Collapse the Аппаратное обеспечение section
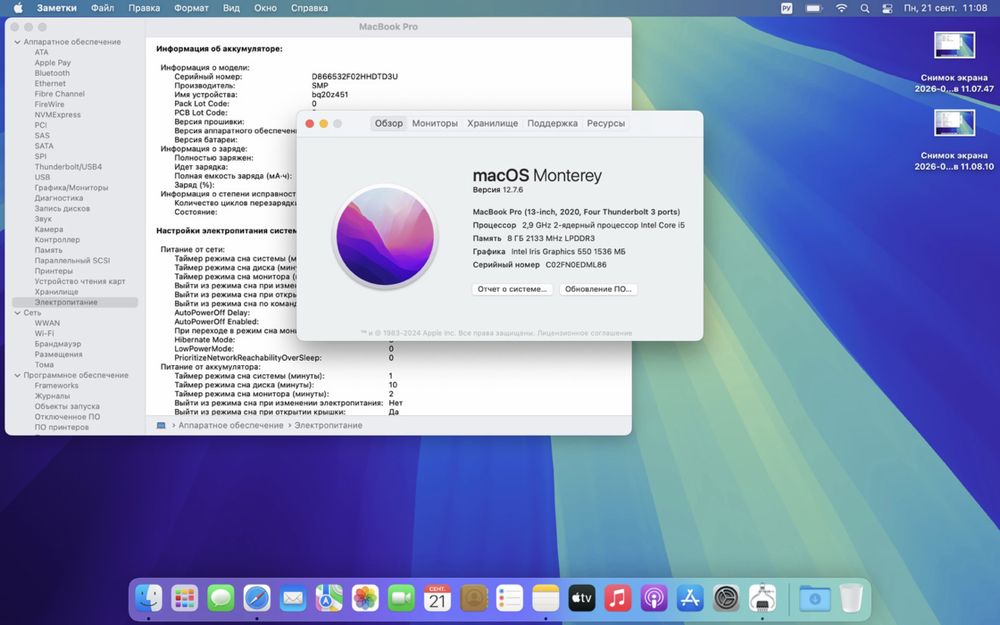The height and width of the screenshot is (625, 1000). [x=17, y=42]
